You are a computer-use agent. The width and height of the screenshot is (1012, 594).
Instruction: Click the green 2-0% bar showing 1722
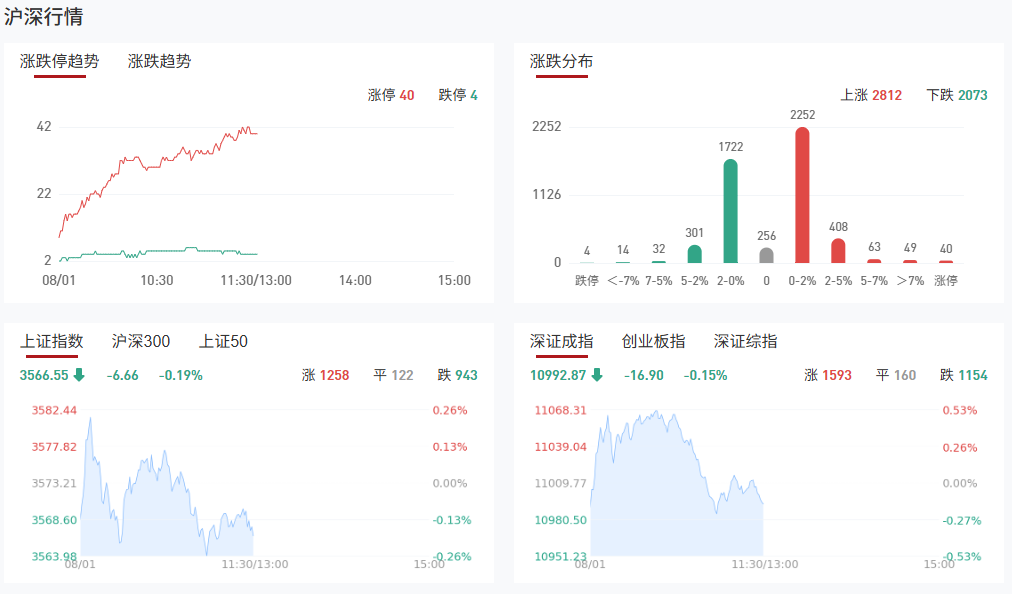(730, 211)
